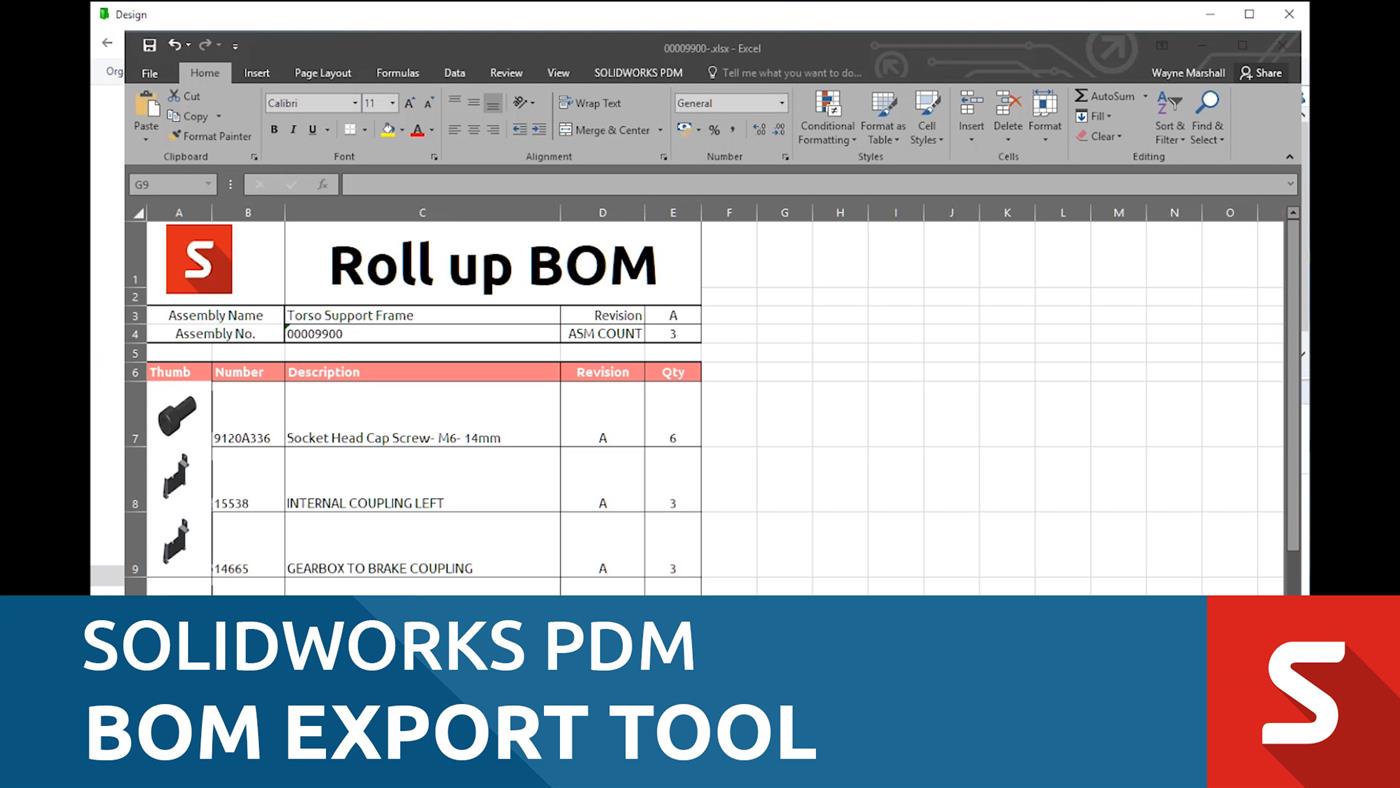Pick a color from the Font Color swatch

pyautogui.click(x=419, y=129)
